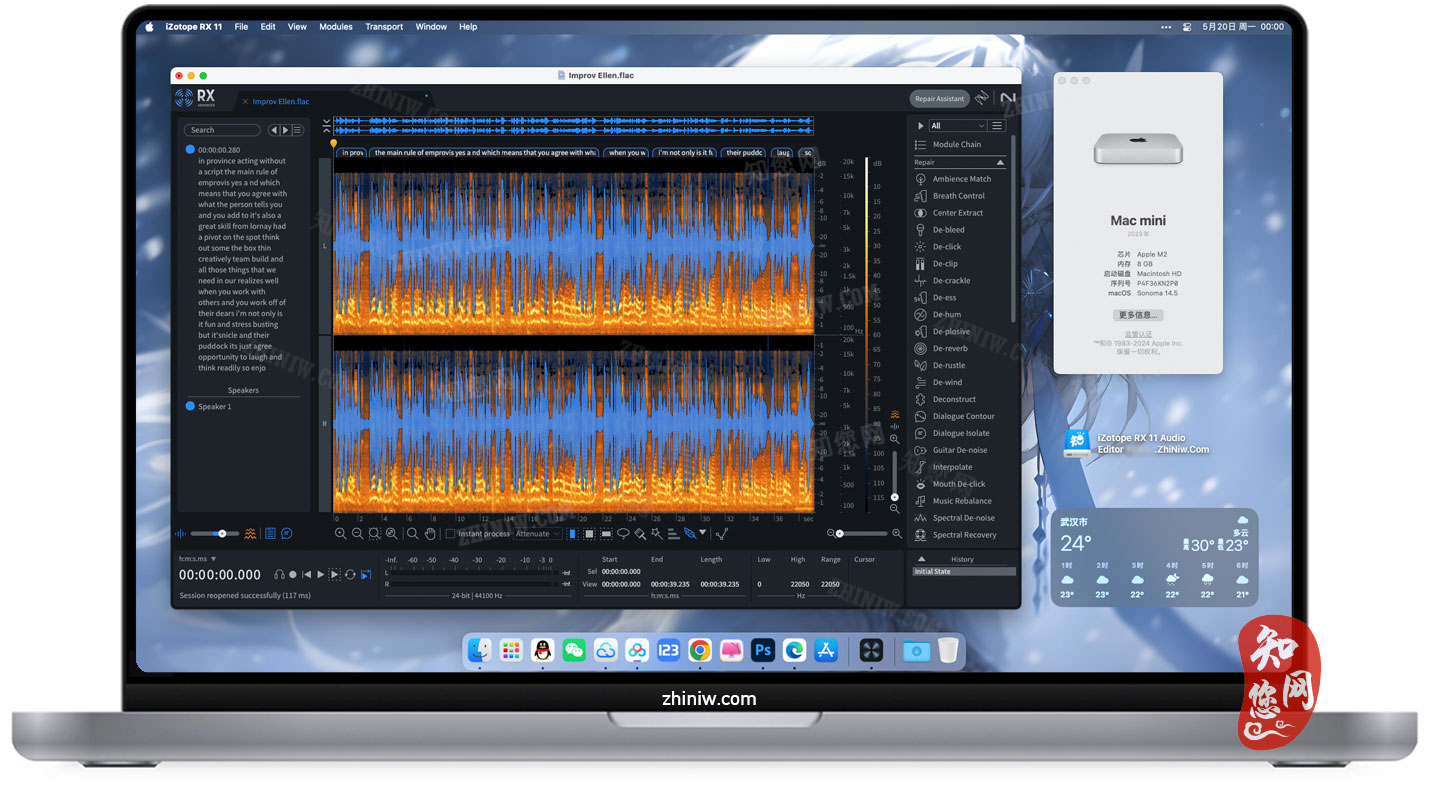Image resolution: width=1429 pixels, height=797 pixels.
Task: Open the Transport menu
Action: 384,27
